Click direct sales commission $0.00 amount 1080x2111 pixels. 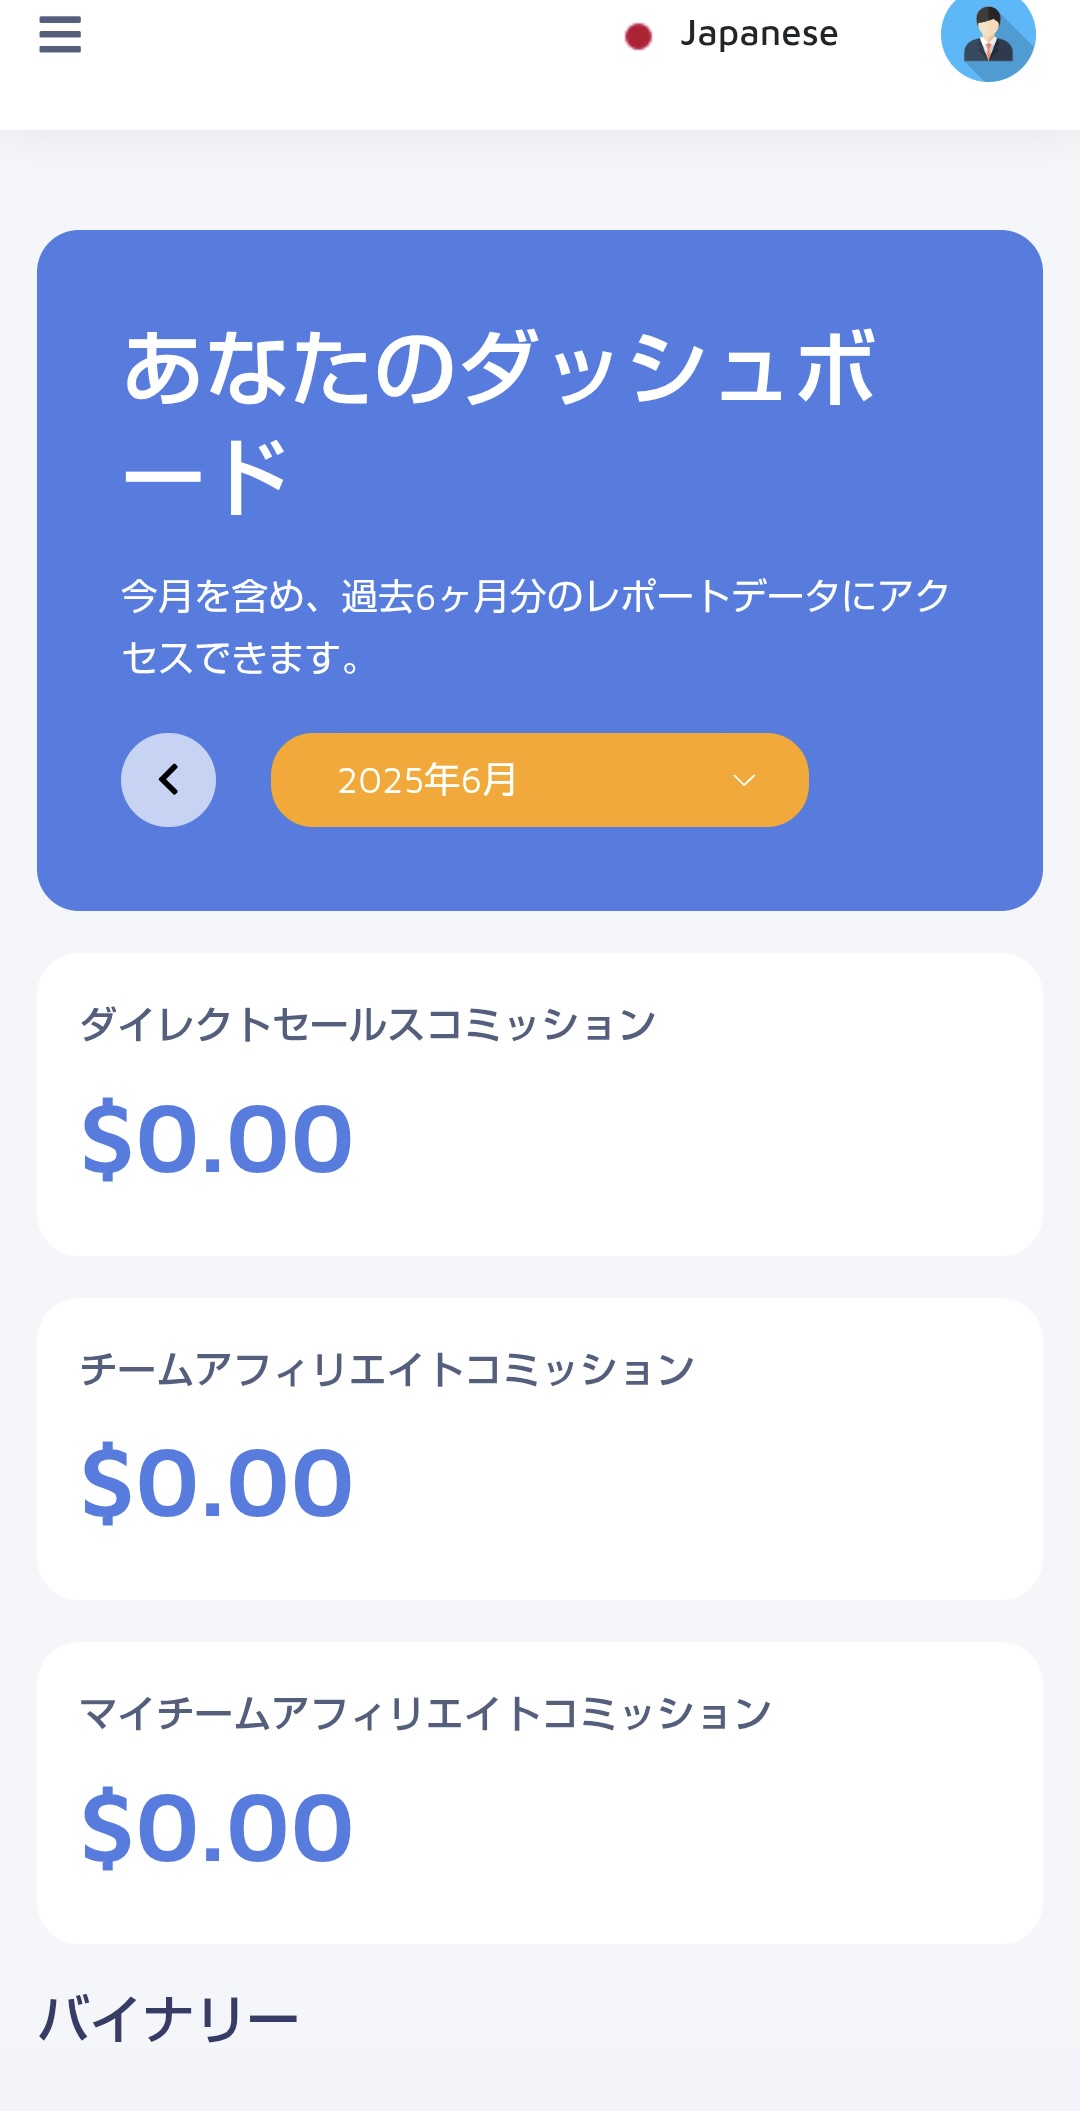click(217, 1139)
